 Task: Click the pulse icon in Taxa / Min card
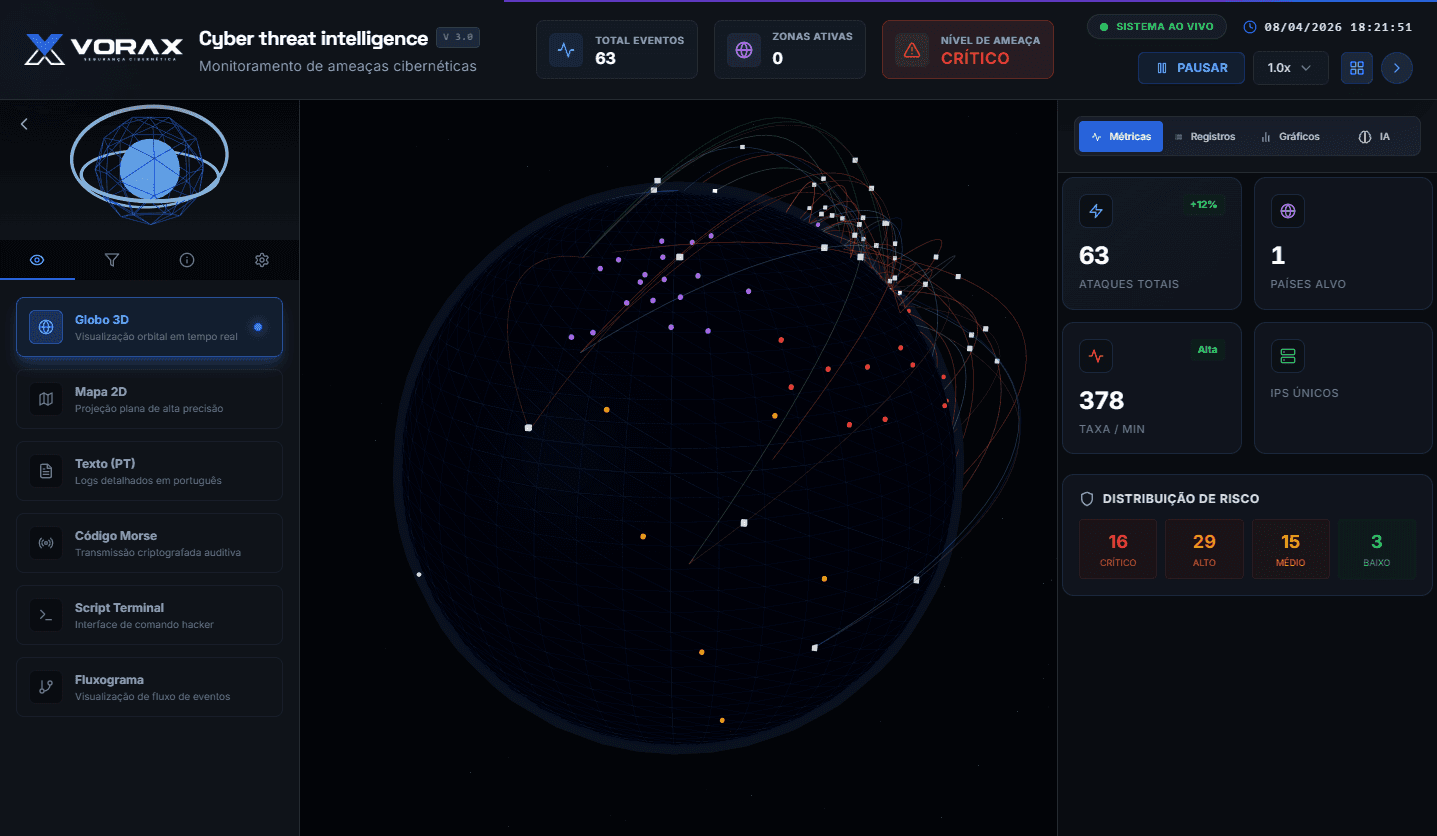click(x=1096, y=356)
